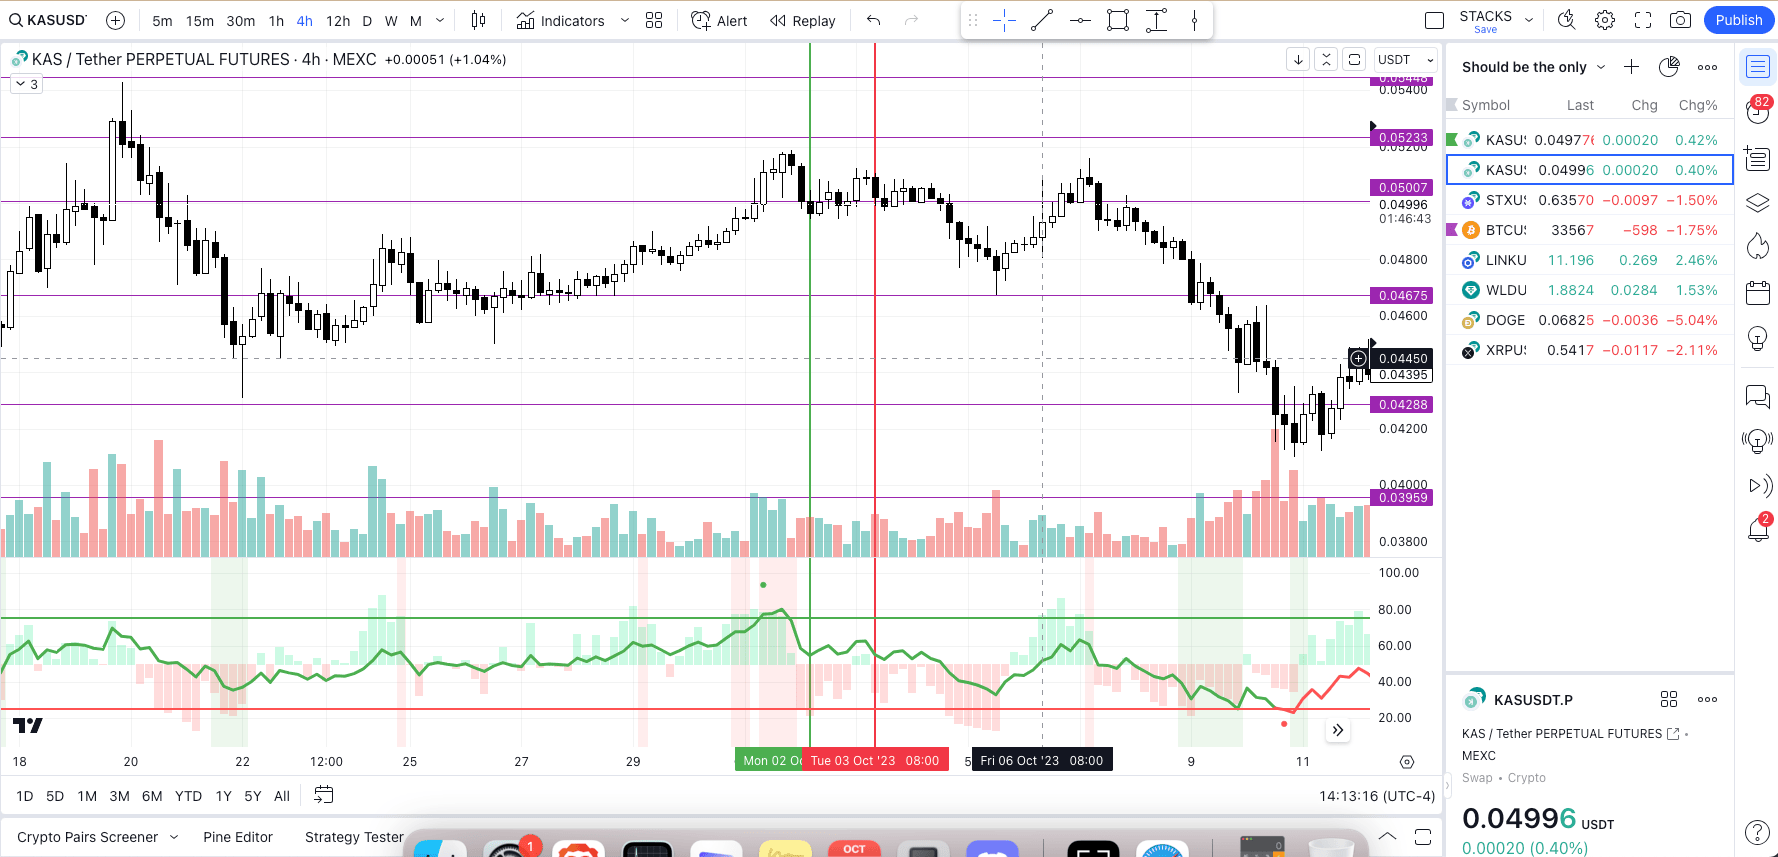Switch to monthly M timeframe
Screen dimensions: 1778x857
pos(416,21)
